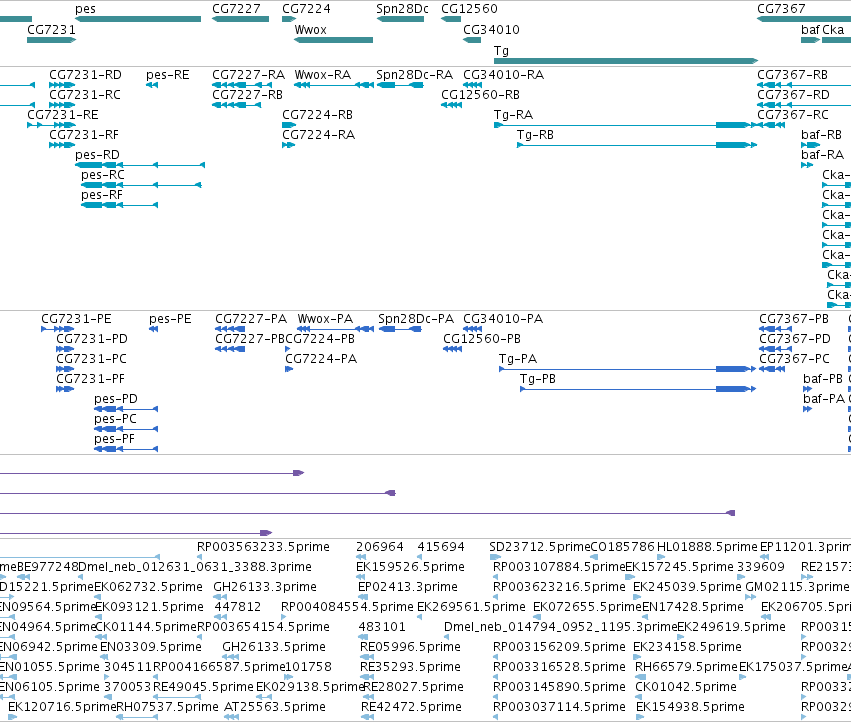Select the CG34010 gene label
Image resolution: width=851 pixels, height=722 pixels.
click(491, 30)
